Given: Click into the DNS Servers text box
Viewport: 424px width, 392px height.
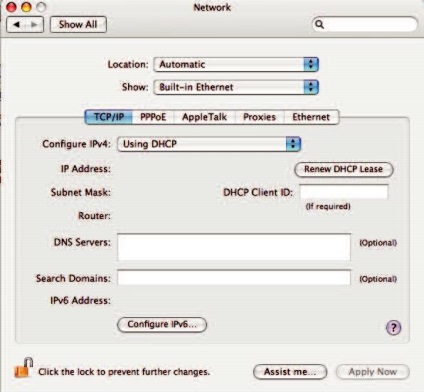Looking at the screenshot, I should point(234,247).
